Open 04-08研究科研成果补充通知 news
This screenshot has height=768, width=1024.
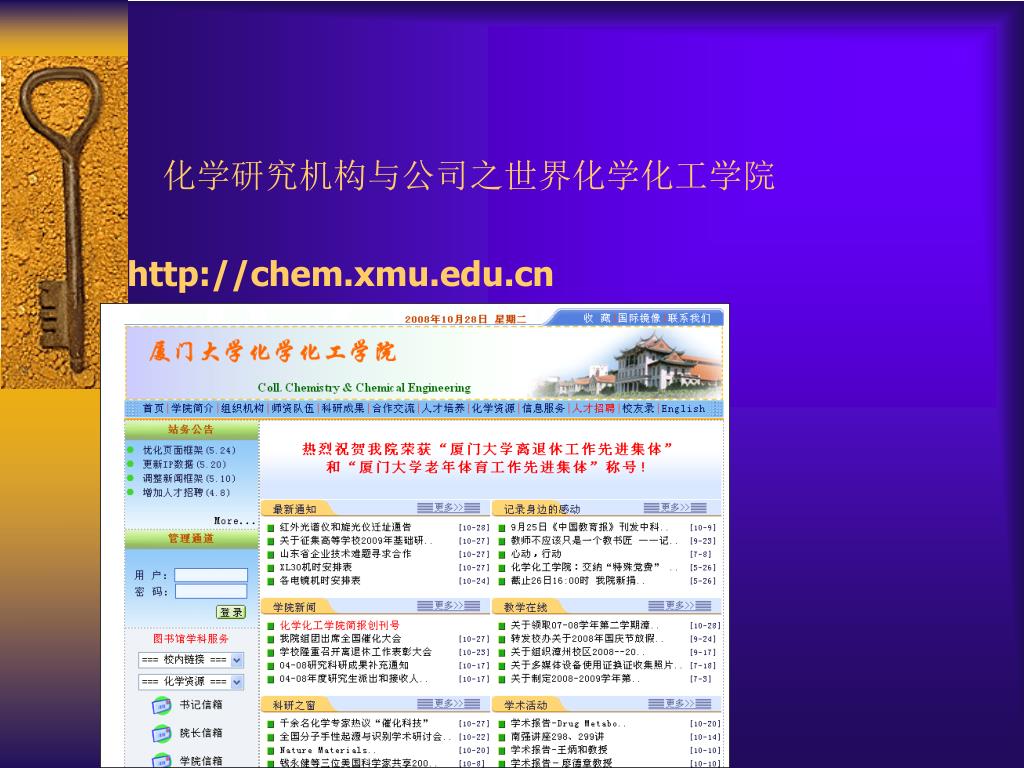click(x=344, y=665)
